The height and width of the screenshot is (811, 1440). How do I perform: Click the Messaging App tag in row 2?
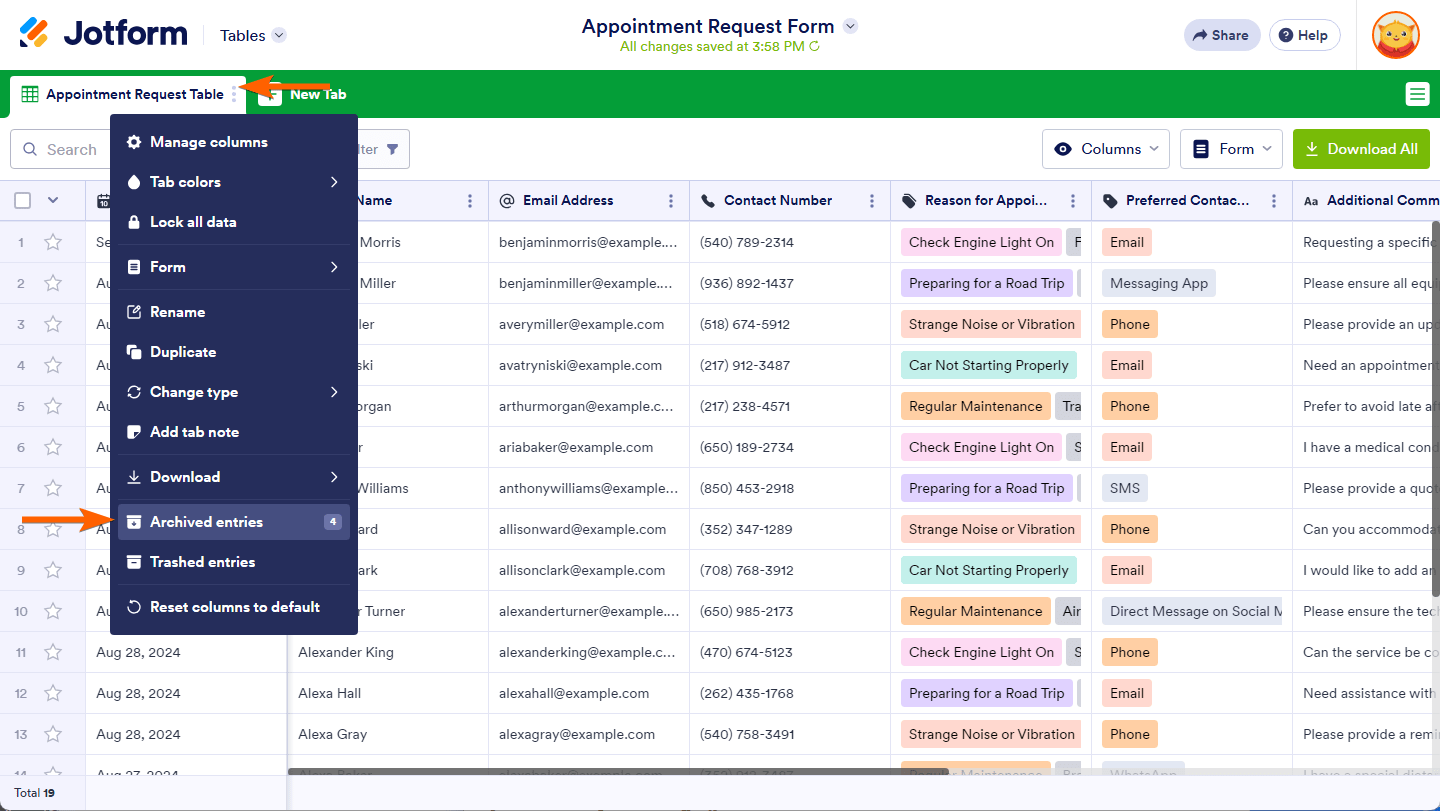(x=1159, y=283)
